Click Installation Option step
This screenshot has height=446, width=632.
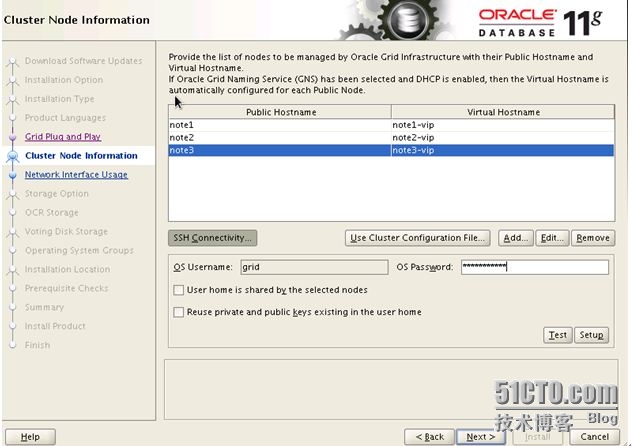point(64,80)
